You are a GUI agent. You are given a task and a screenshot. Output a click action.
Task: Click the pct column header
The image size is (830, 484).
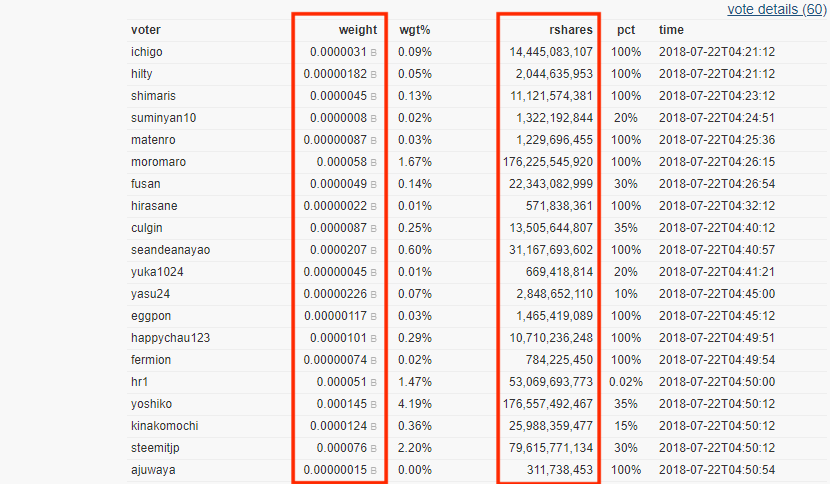(x=626, y=30)
